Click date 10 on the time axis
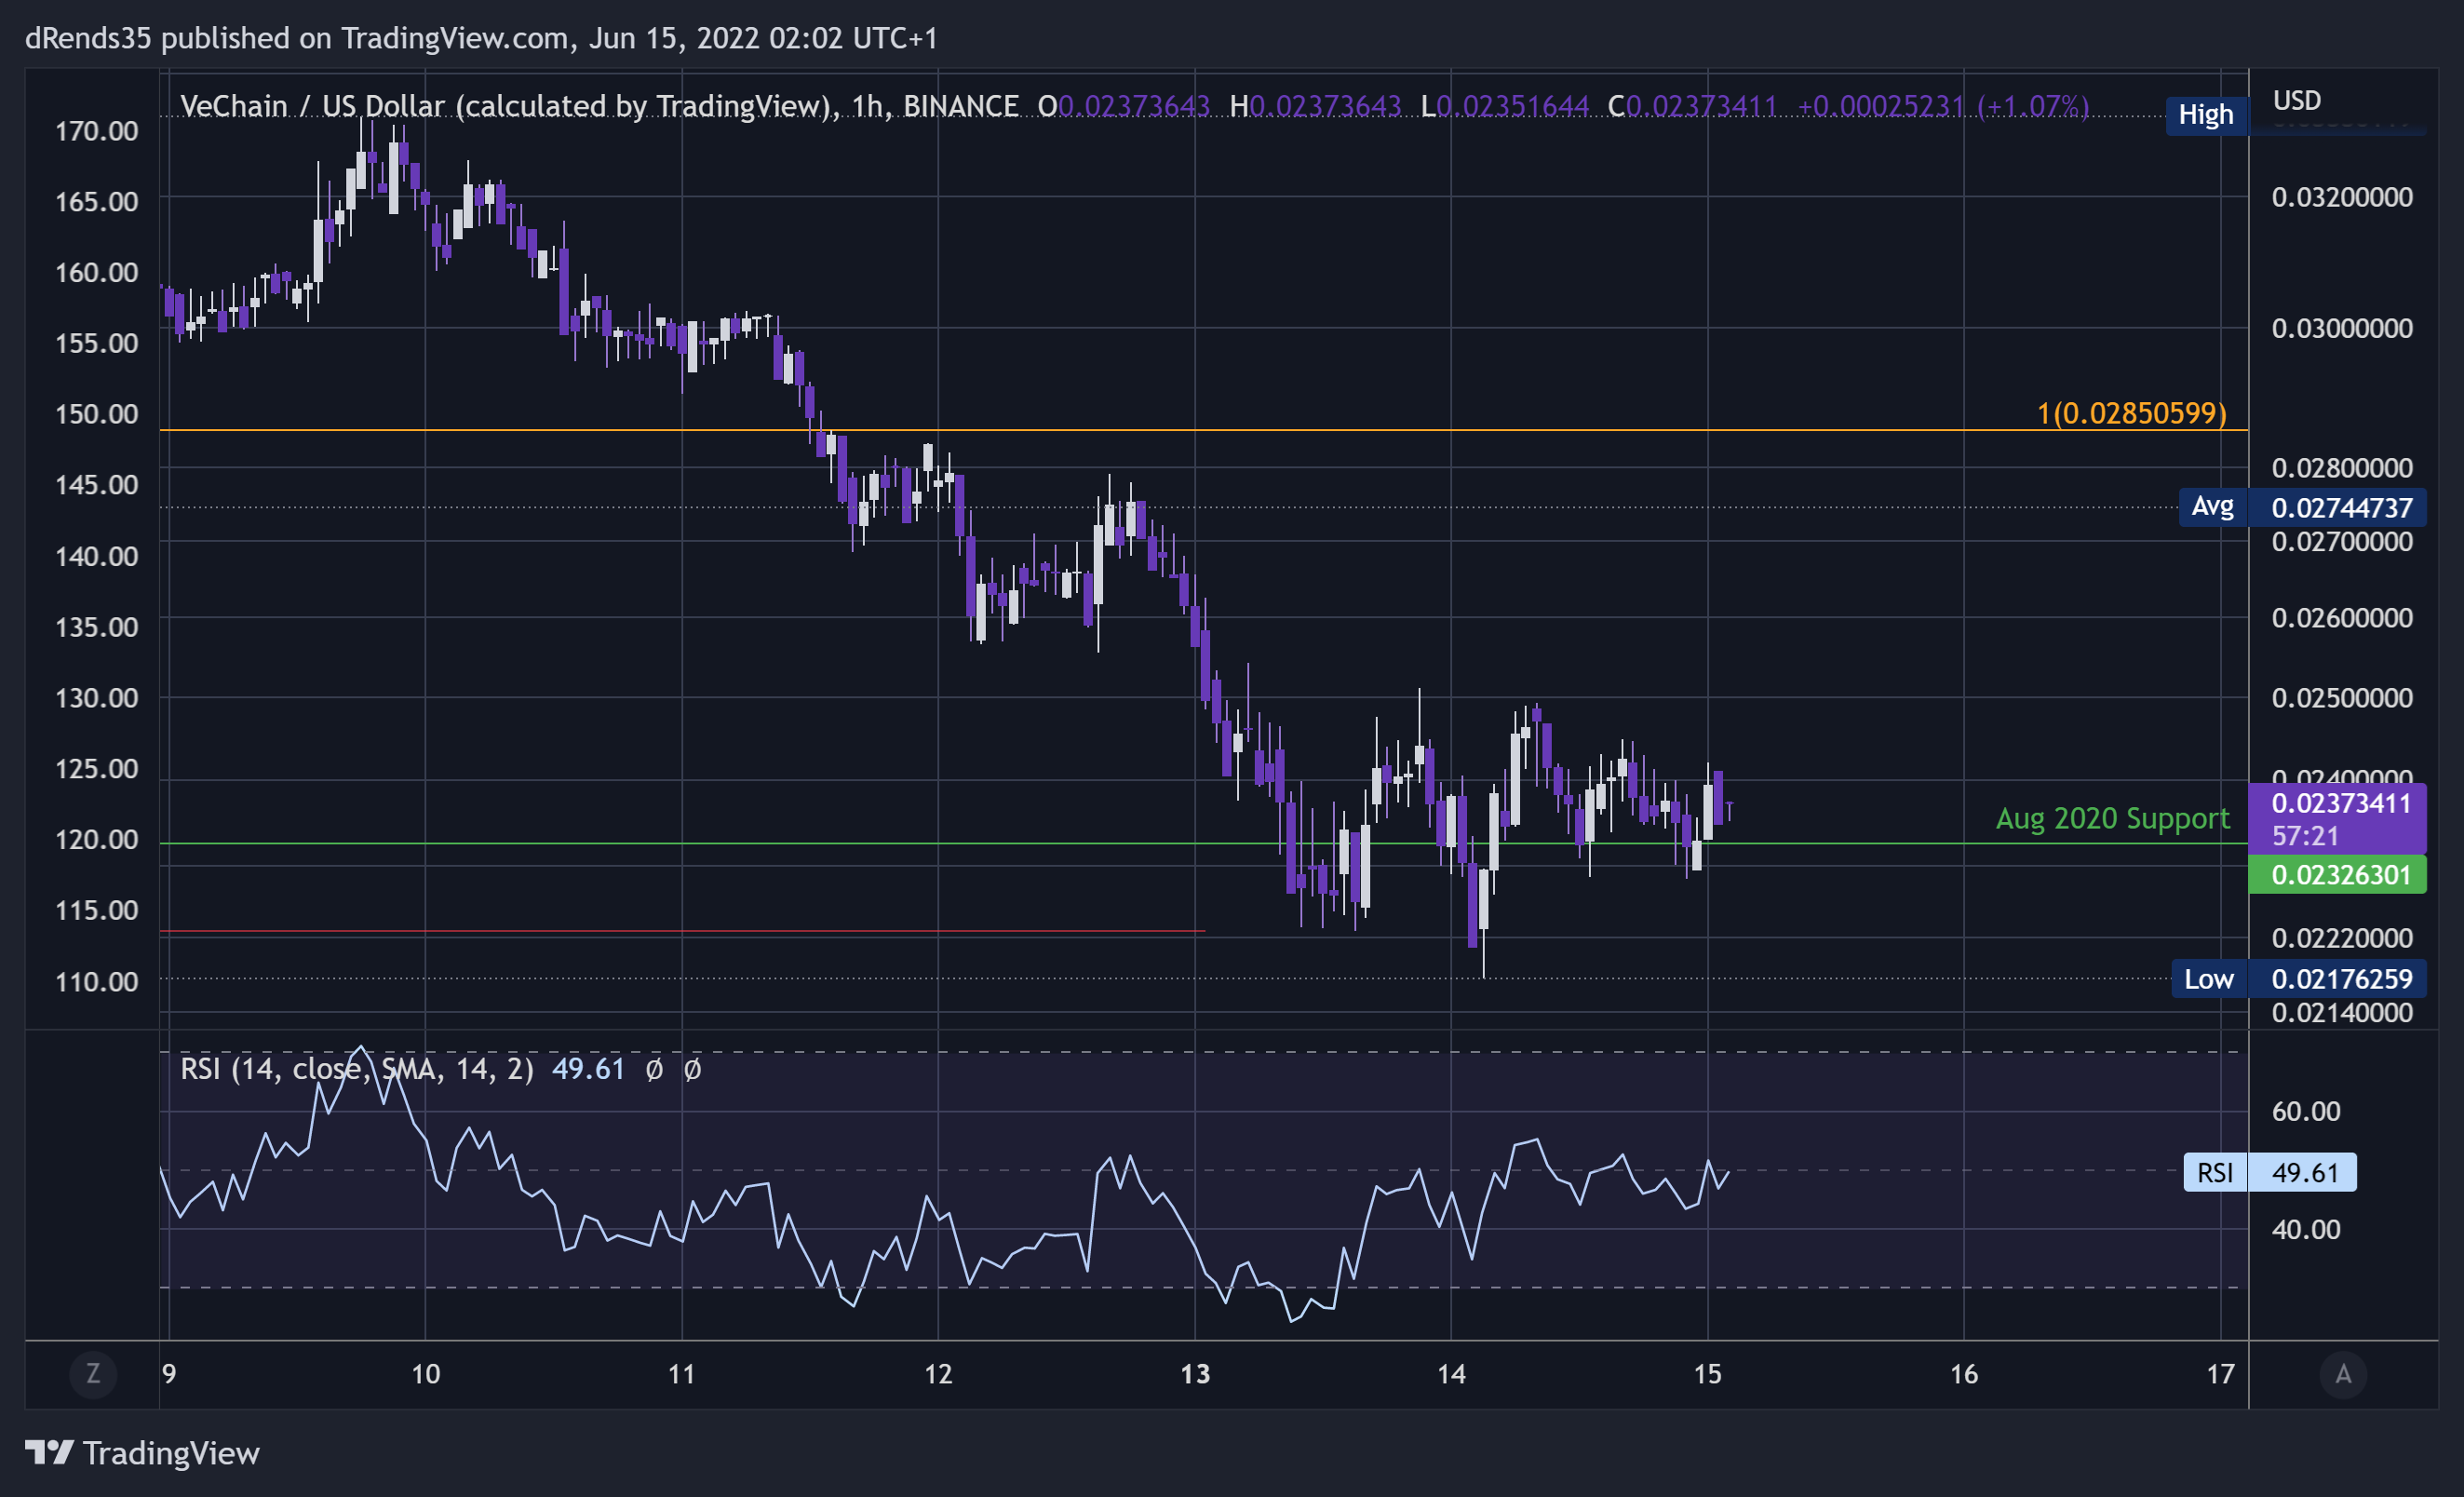Viewport: 2464px width, 1497px height. pyautogui.click(x=426, y=1374)
